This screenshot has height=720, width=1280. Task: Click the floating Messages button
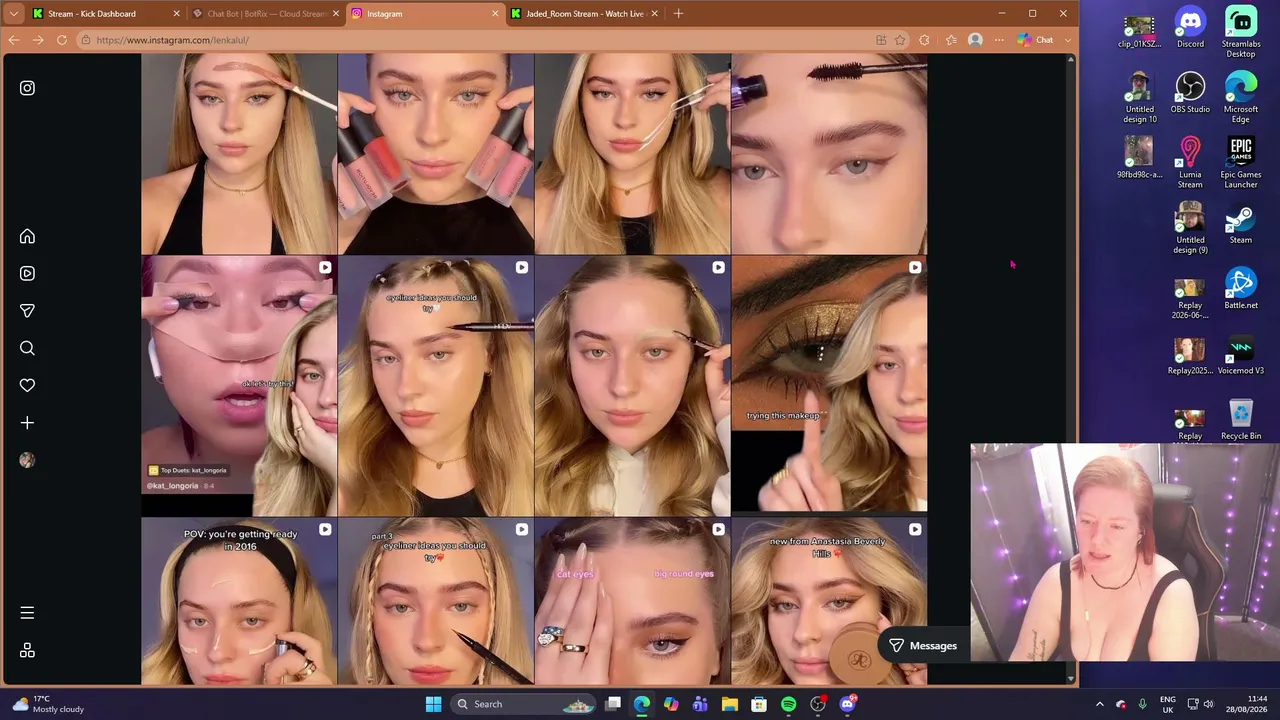[923, 646]
